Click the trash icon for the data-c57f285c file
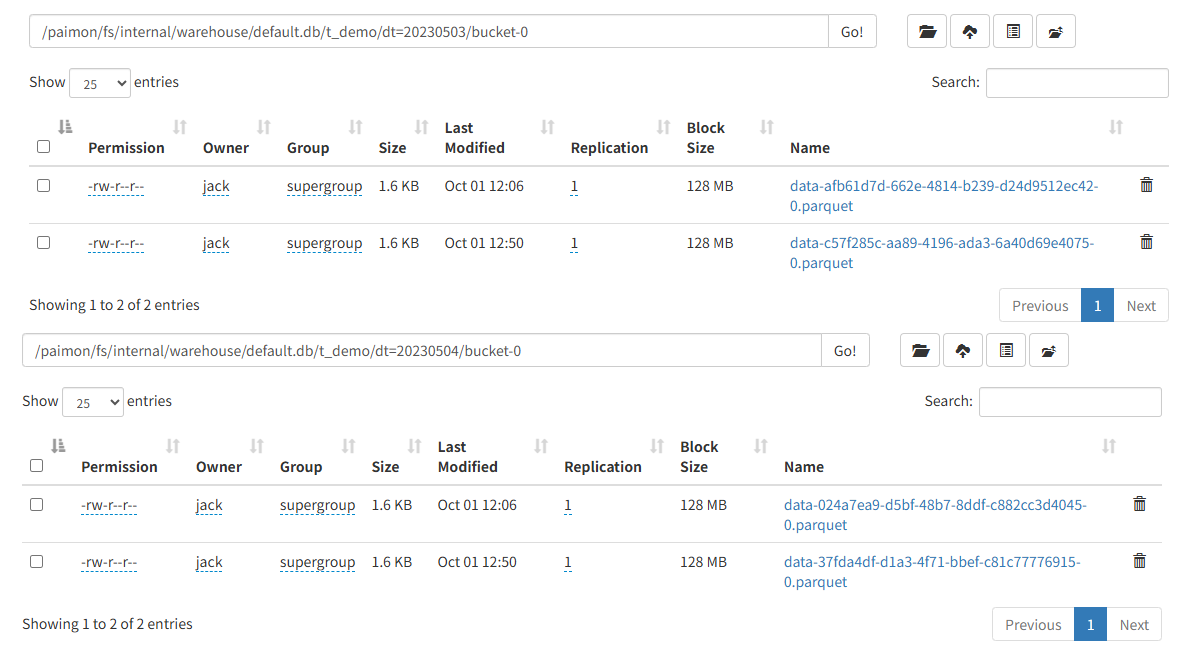Viewport: 1183px width, 648px height. point(1146,242)
